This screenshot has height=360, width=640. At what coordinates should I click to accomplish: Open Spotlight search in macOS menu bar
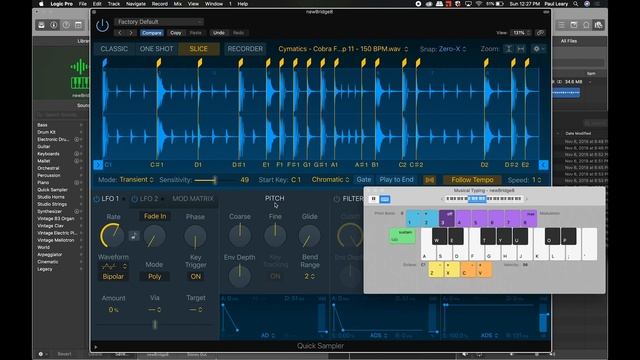click(x=576, y=4)
